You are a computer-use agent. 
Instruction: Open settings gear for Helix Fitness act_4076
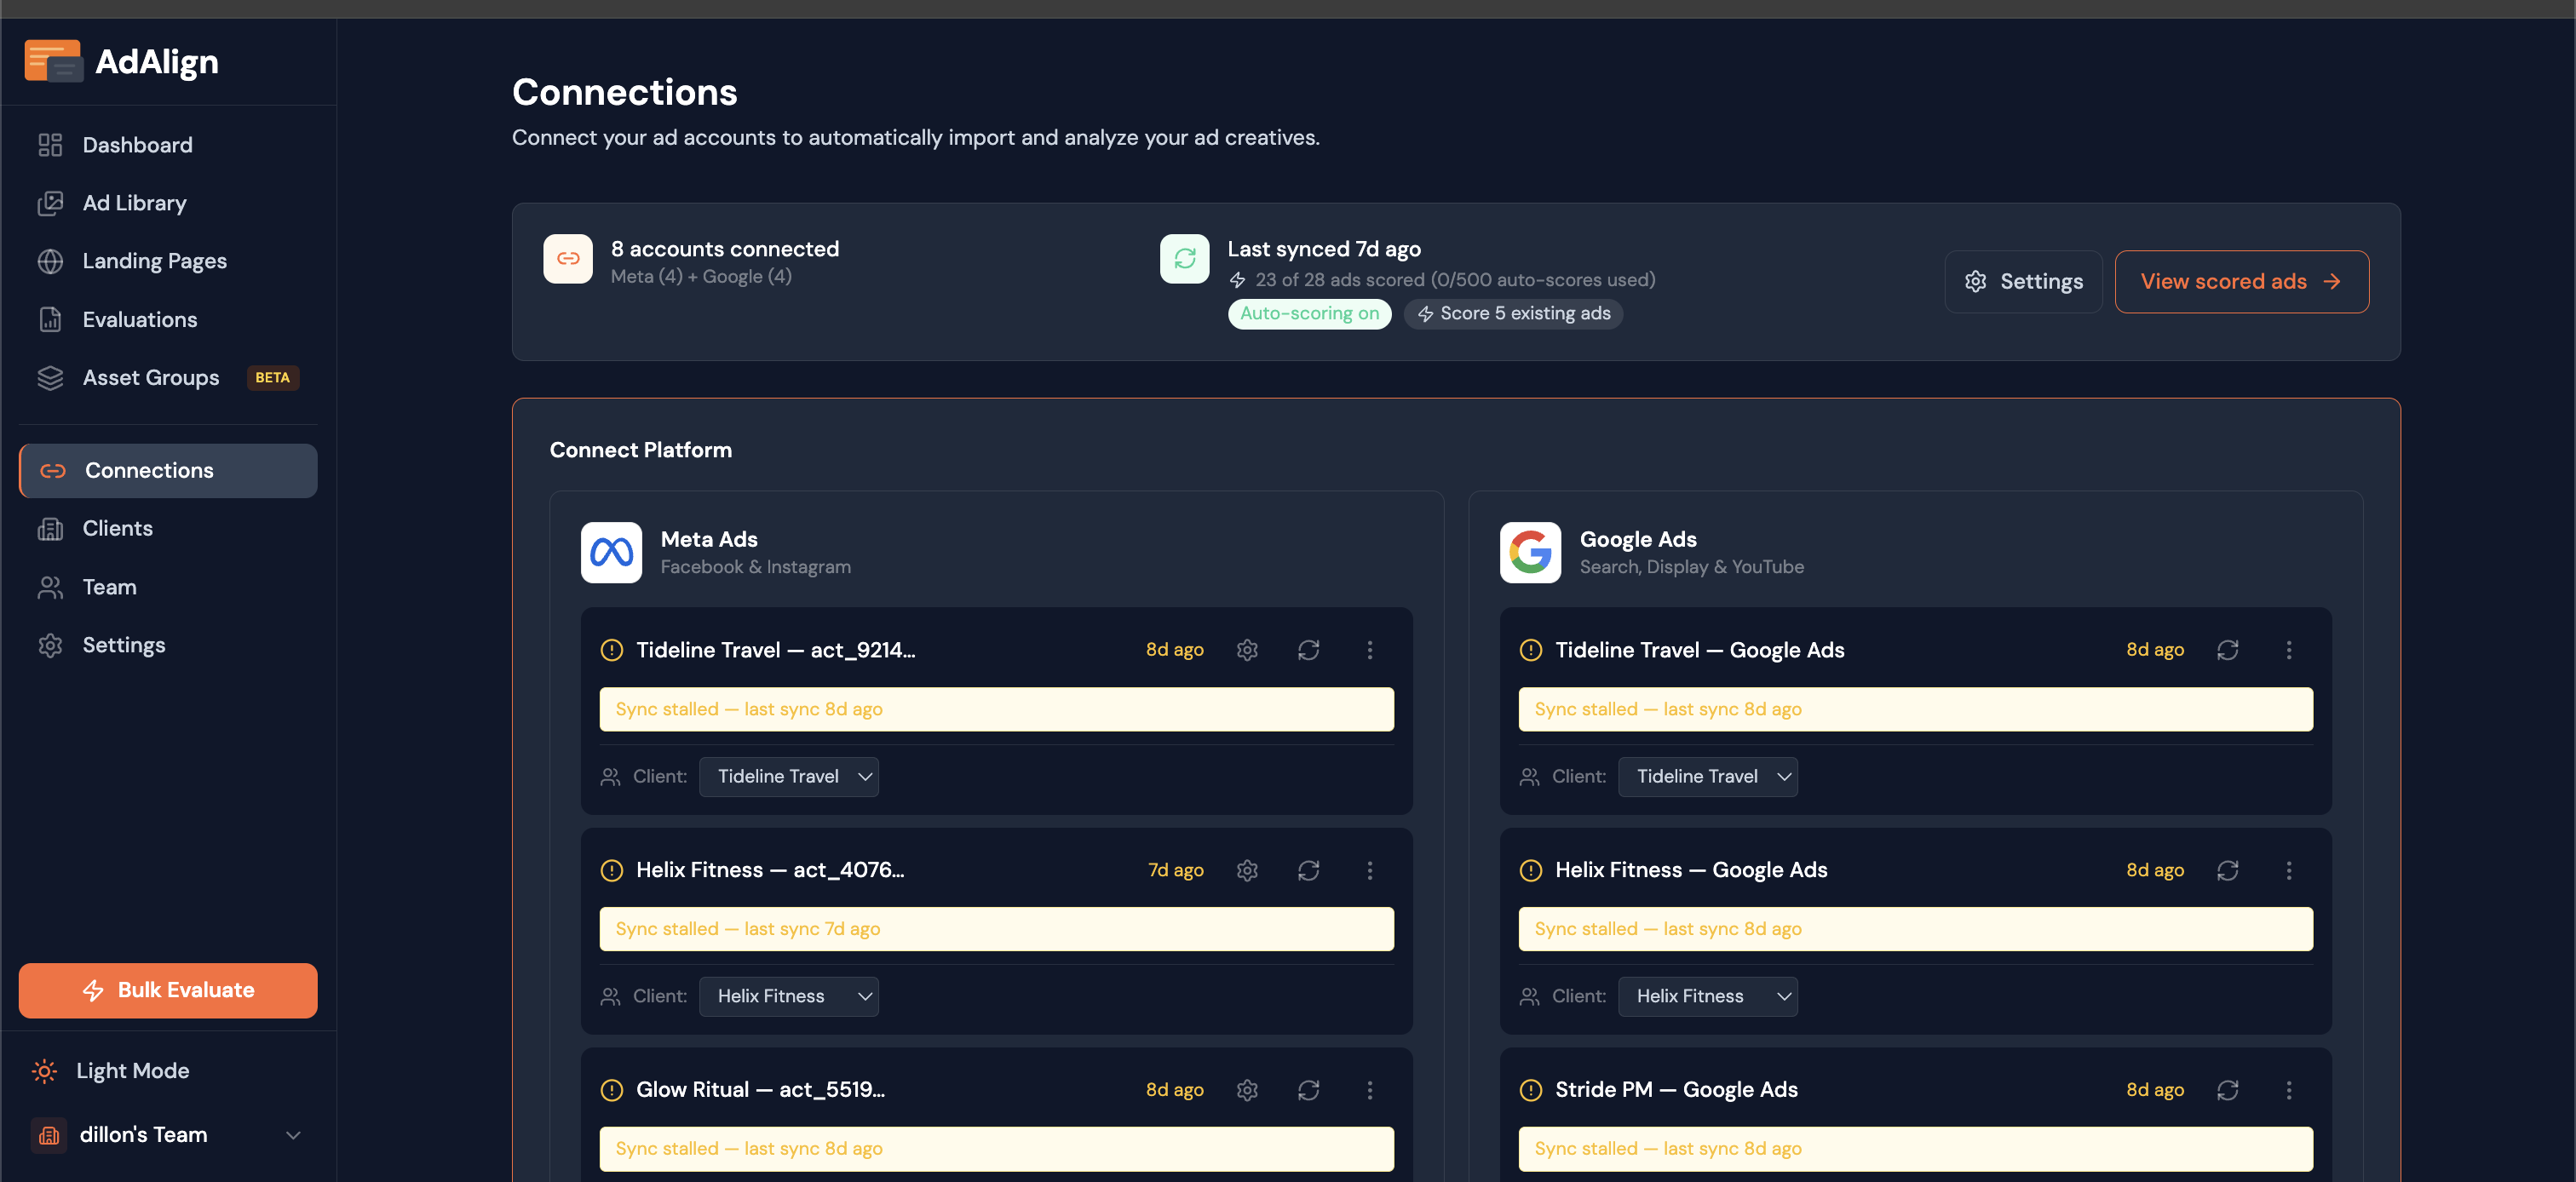1247,870
